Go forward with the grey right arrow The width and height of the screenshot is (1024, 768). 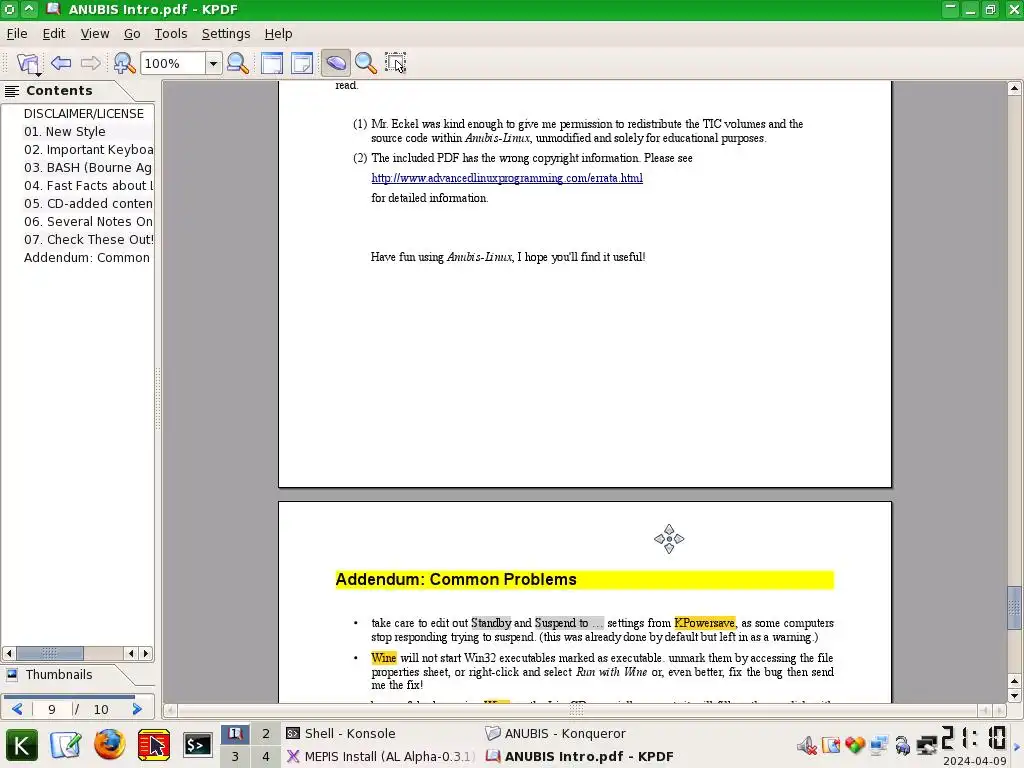click(90, 63)
